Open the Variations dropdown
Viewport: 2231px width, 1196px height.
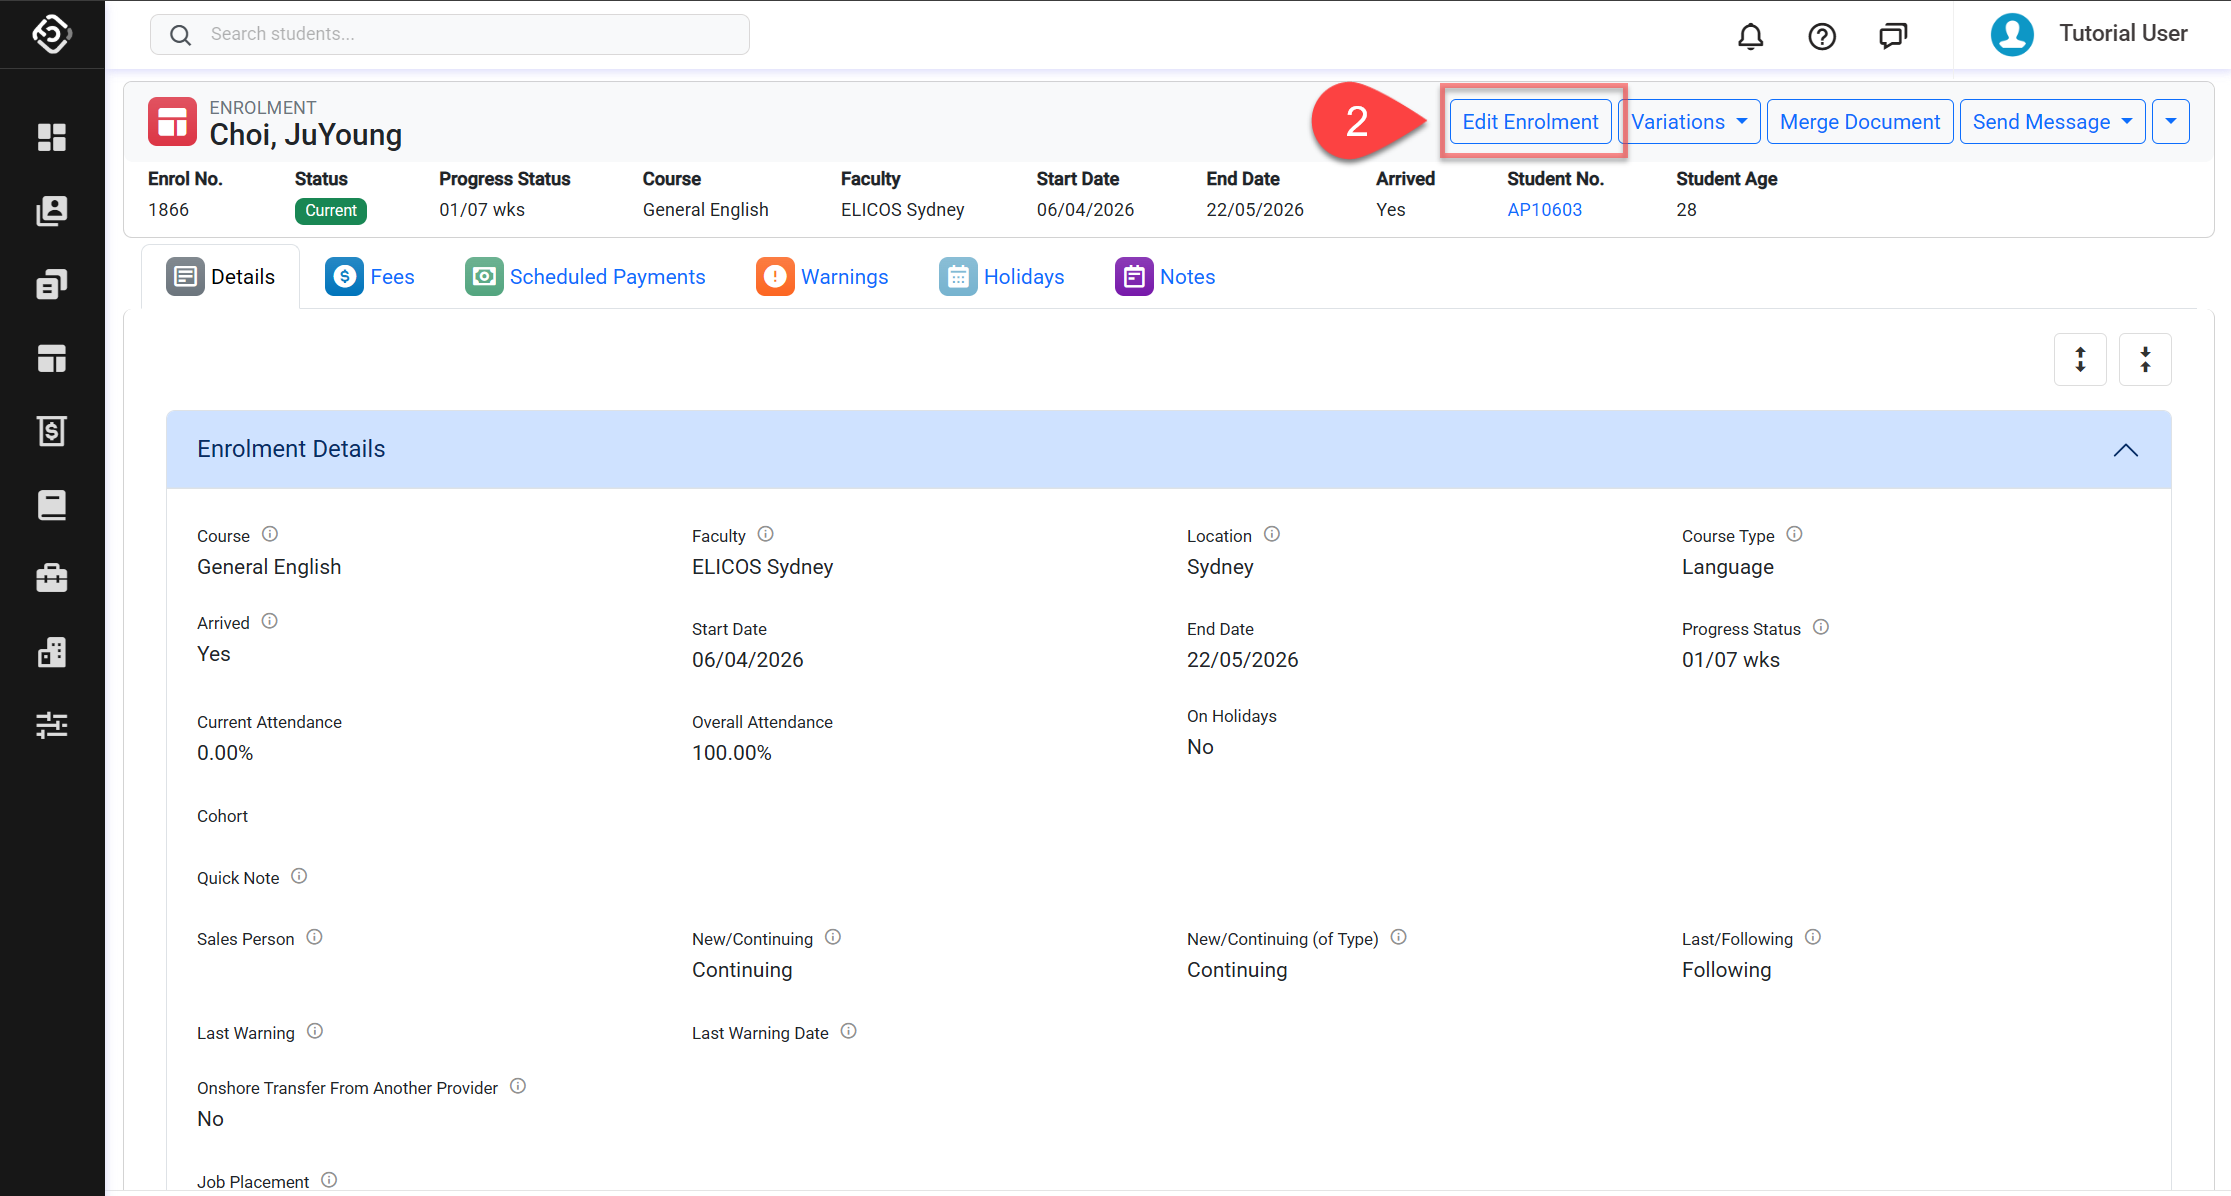[1688, 122]
